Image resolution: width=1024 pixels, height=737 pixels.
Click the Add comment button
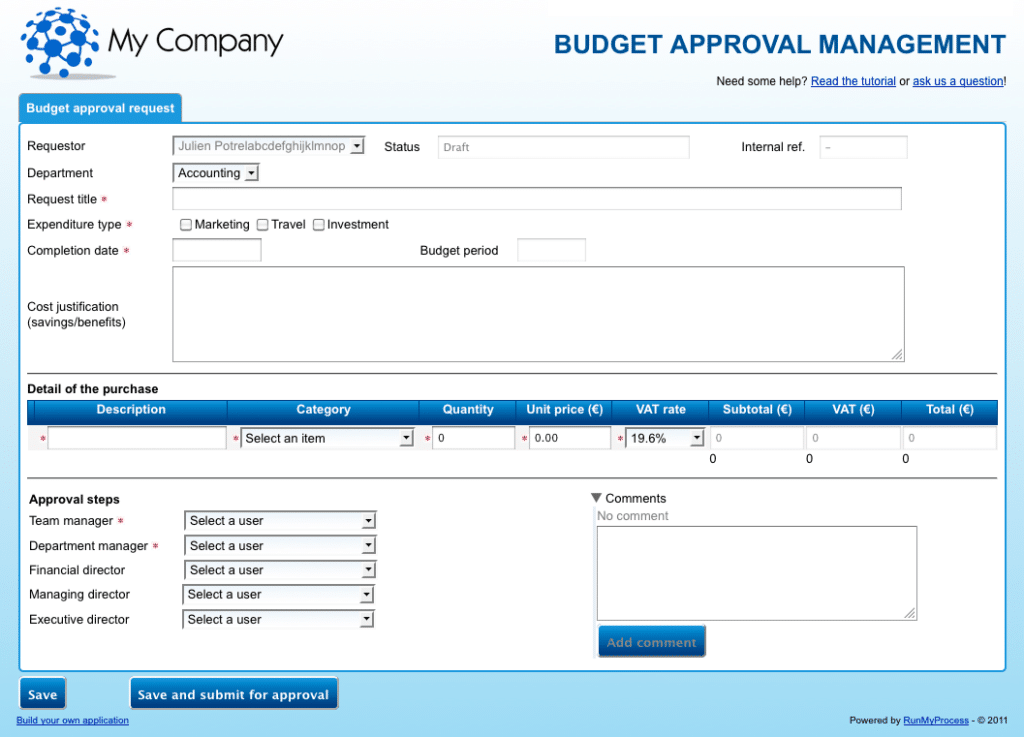coord(652,642)
